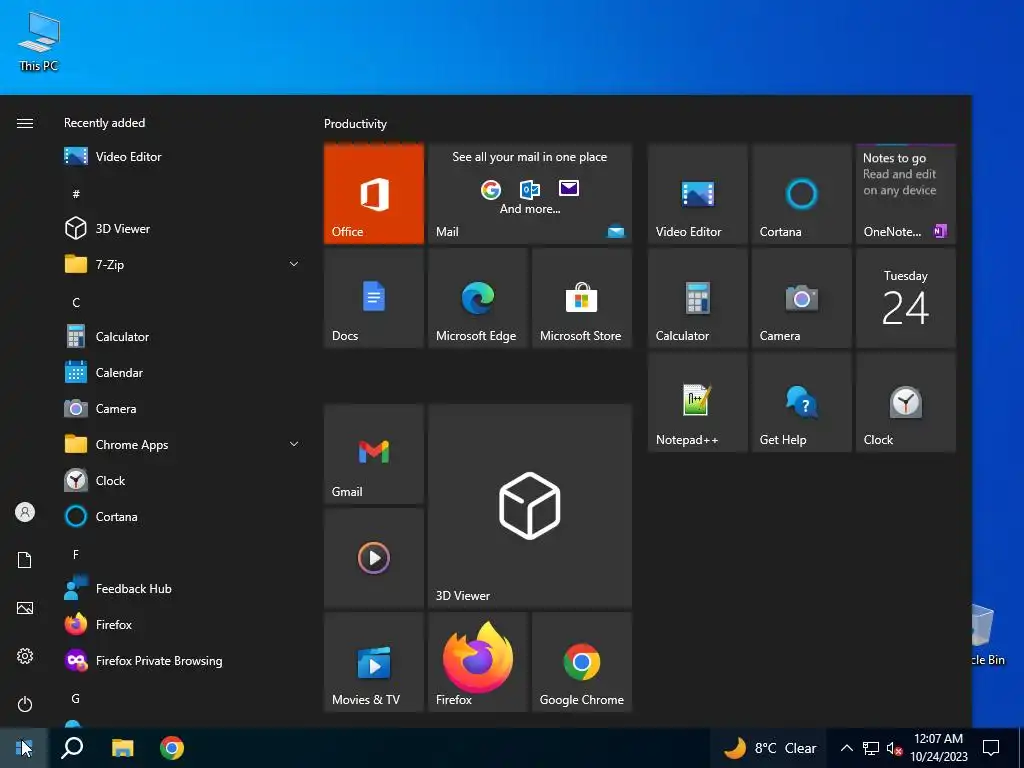Open the Cortana tile
The image size is (1024, 768).
tap(801, 194)
